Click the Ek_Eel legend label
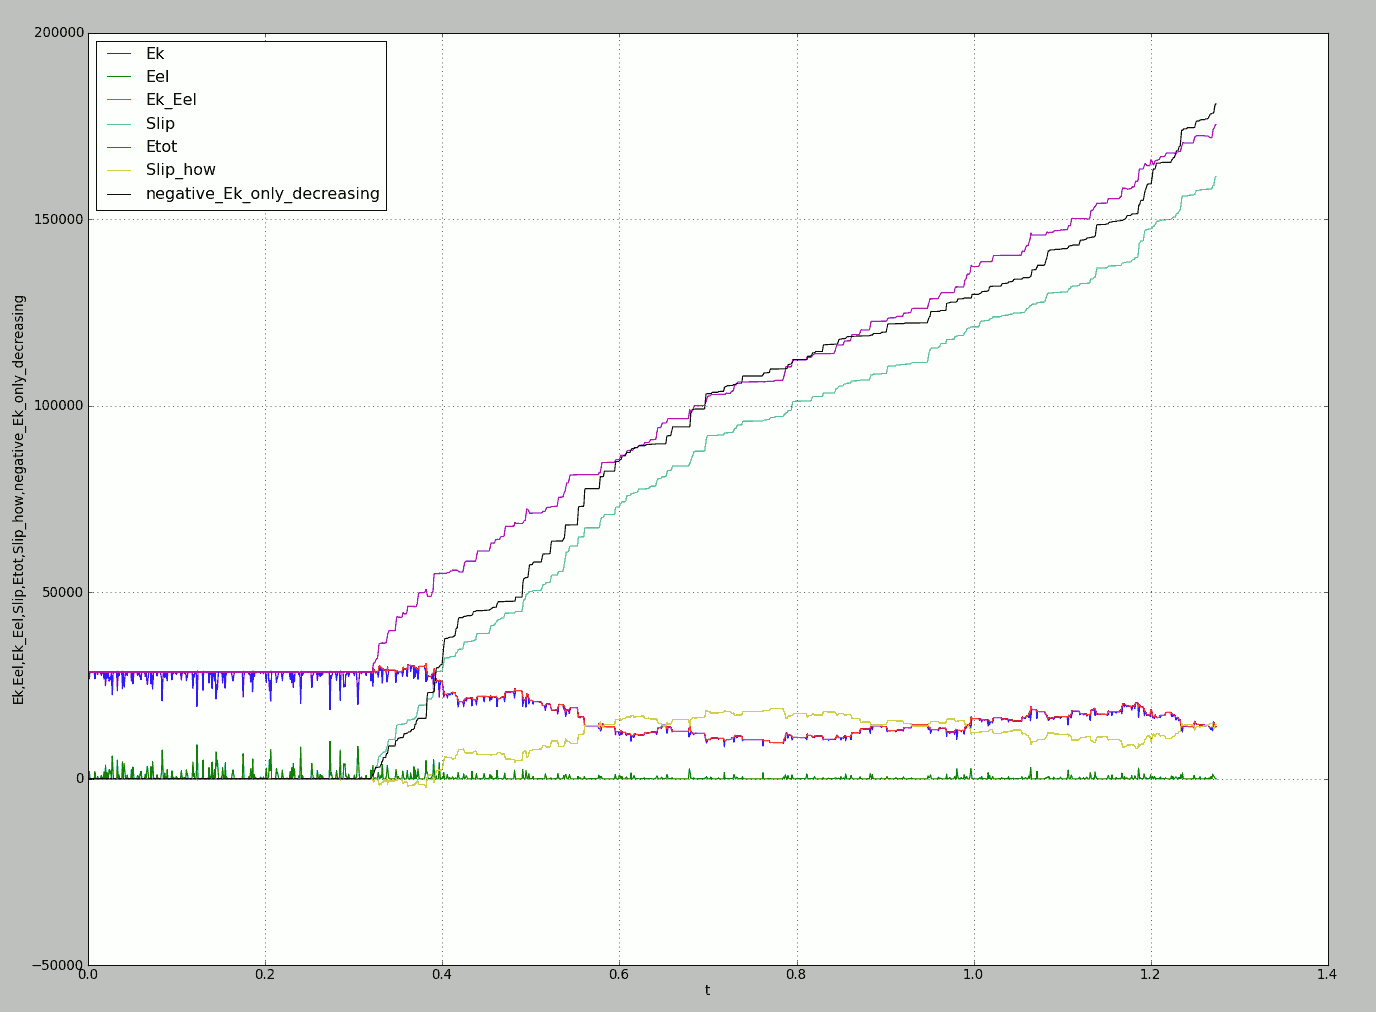The height and width of the screenshot is (1012, 1376). tap(171, 100)
